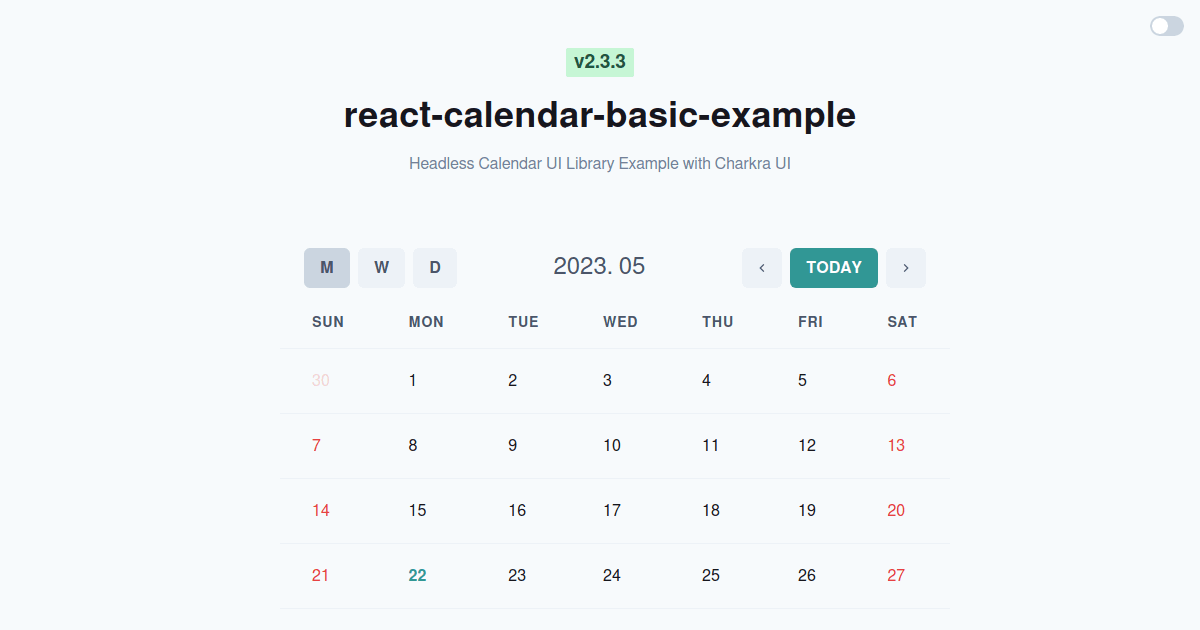Viewport: 1200px width, 630px height.
Task: Go to next month using right chevron
Action: coord(906,267)
